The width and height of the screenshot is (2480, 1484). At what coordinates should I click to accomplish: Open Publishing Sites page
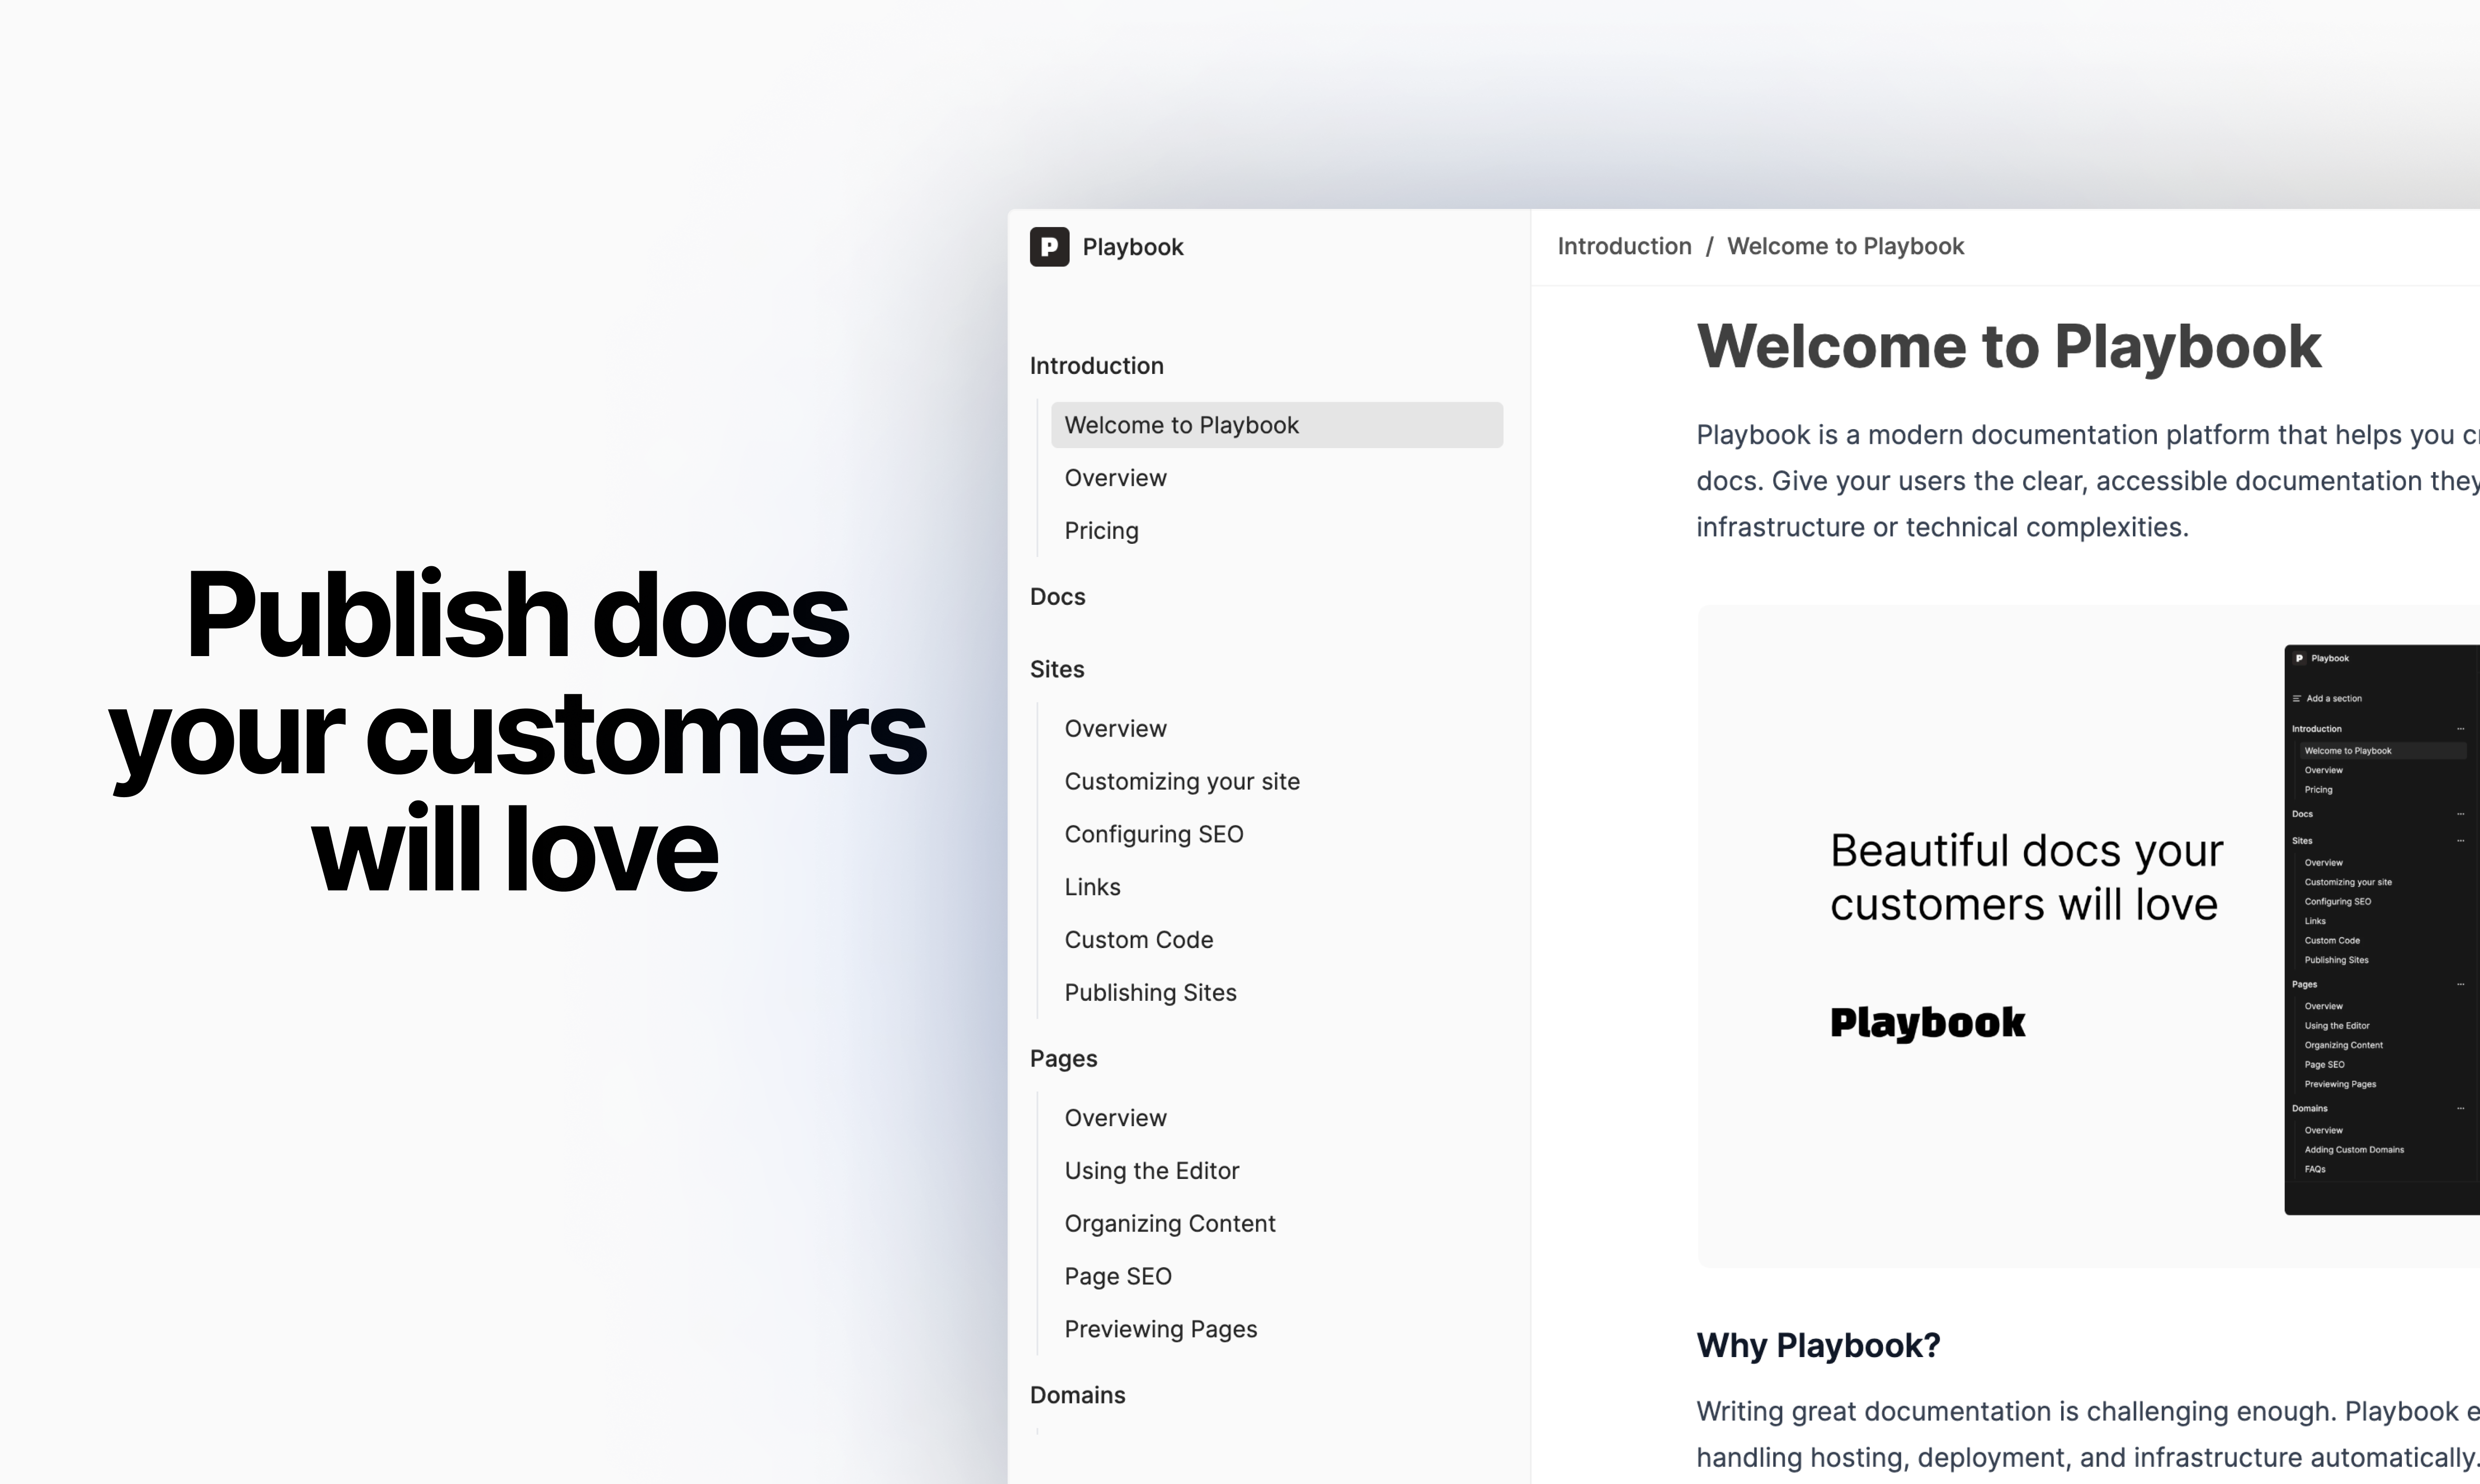(x=1150, y=993)
